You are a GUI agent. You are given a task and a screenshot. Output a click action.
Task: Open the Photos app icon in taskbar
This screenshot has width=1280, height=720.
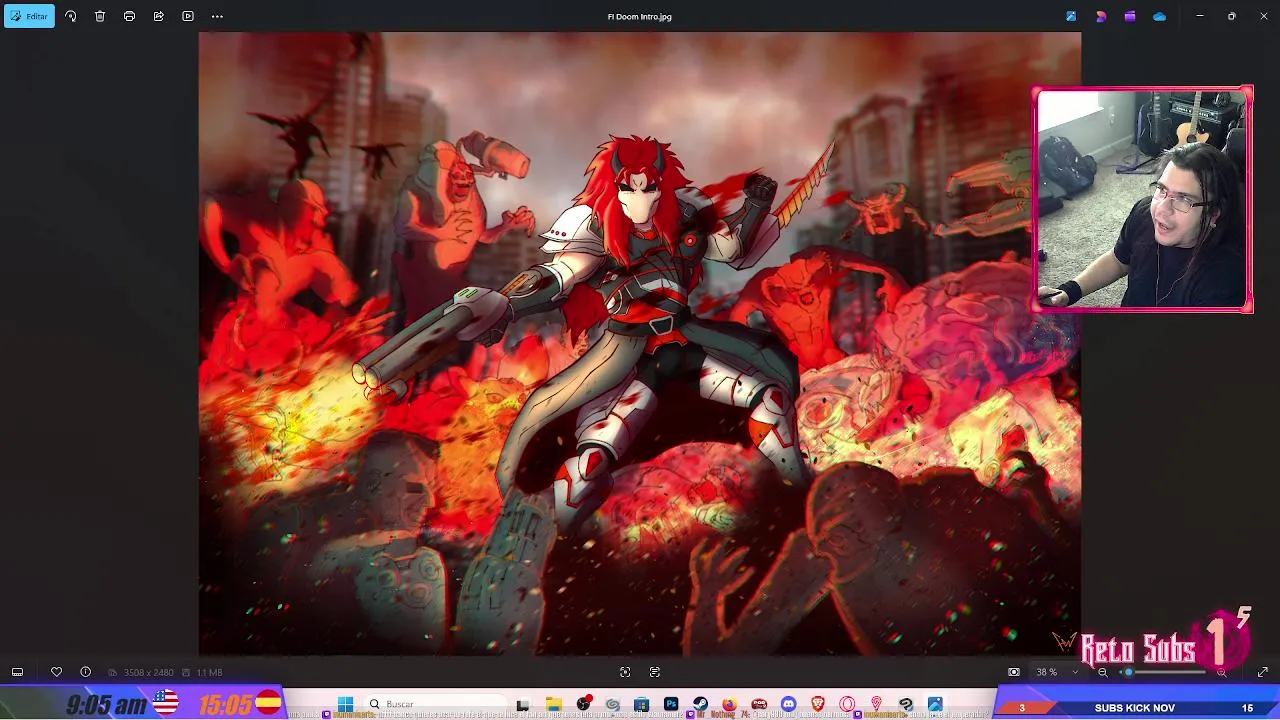click(935, 705)
